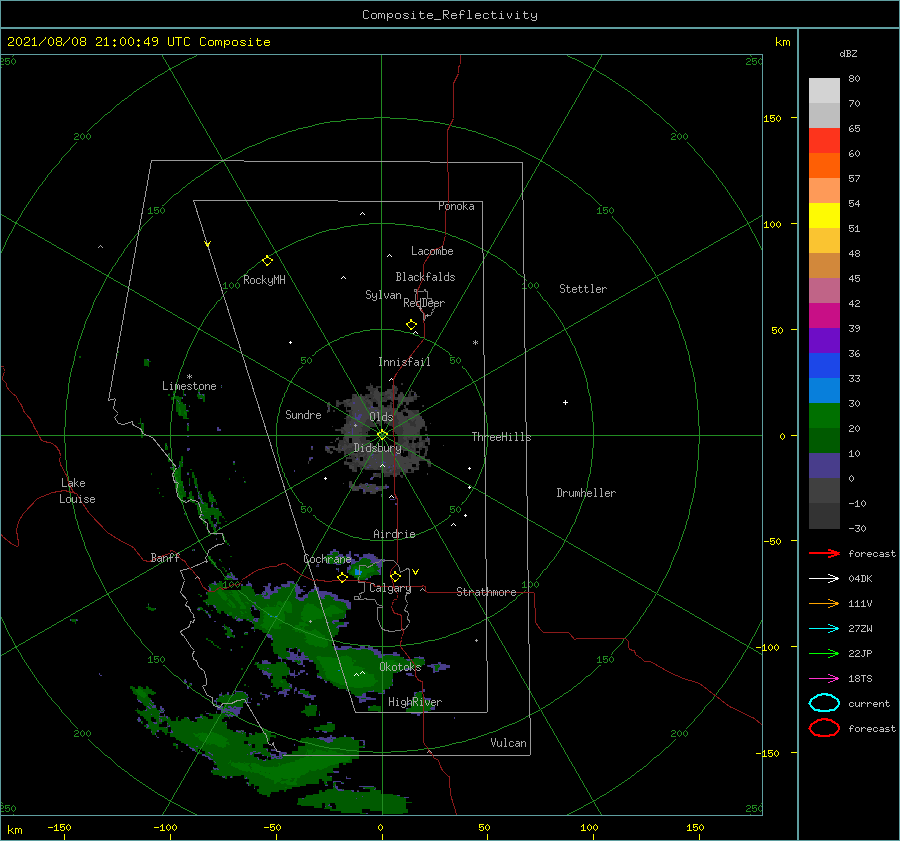Viewport: 900px width, 841px height.
Task: Click the Didsbury label
Action: click(x=377, y=448)
